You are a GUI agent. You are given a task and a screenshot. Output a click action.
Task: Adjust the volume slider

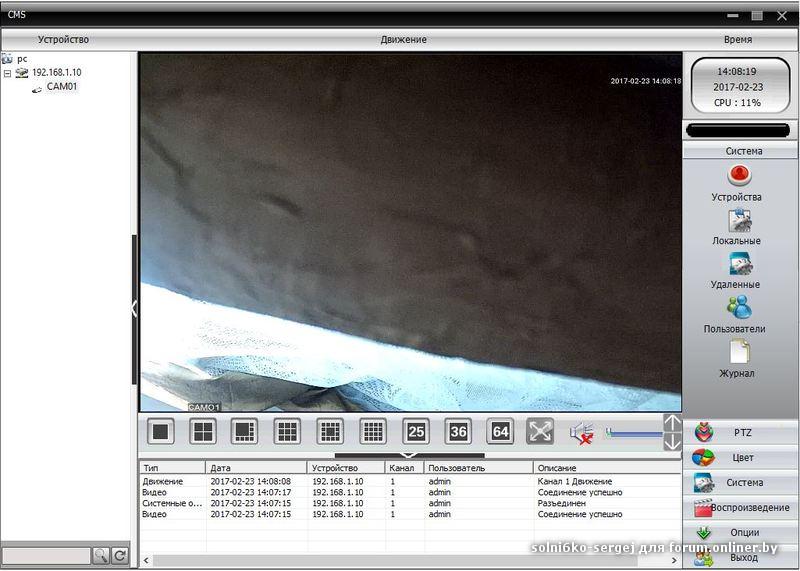click(634, 434)
